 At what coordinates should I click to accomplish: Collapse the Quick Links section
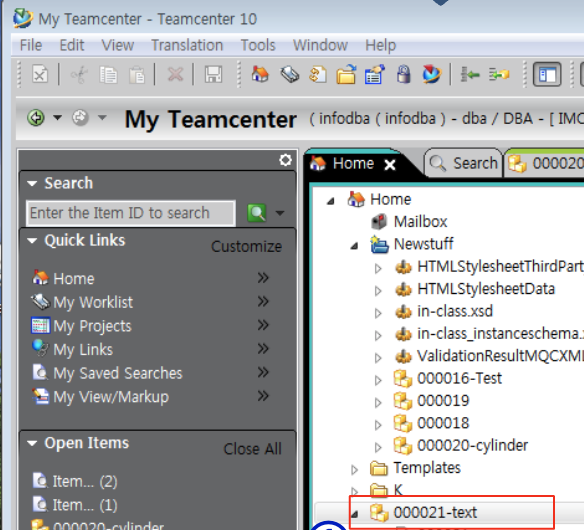32,241
